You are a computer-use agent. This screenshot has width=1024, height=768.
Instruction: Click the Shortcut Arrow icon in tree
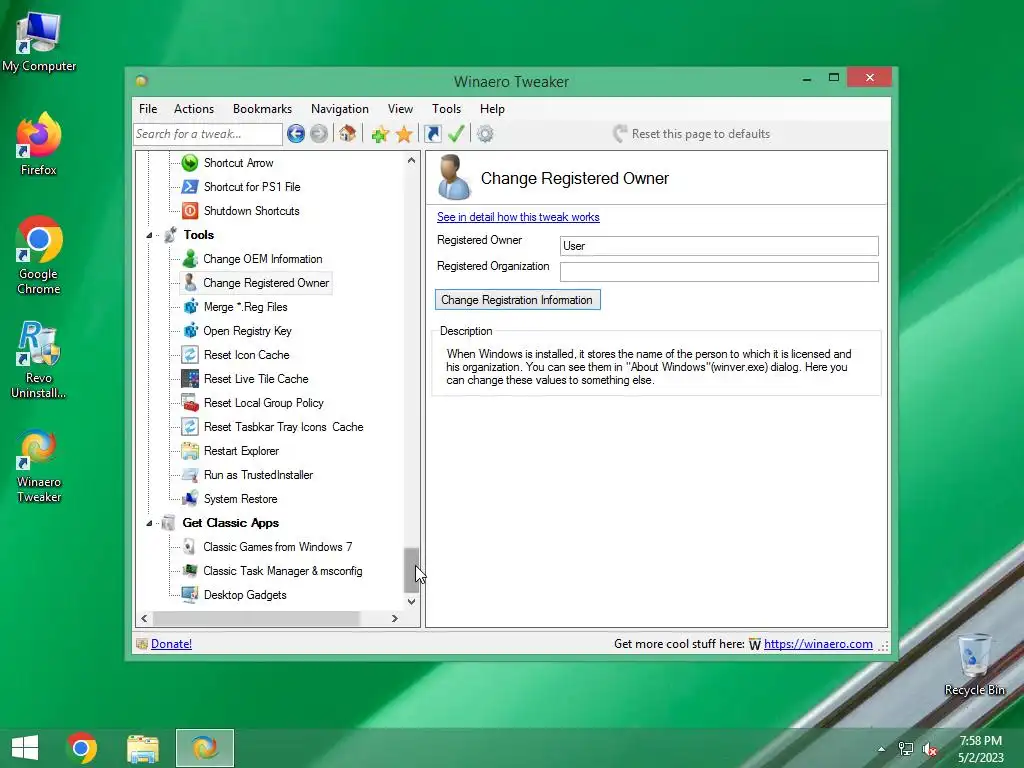pos(189,163)
